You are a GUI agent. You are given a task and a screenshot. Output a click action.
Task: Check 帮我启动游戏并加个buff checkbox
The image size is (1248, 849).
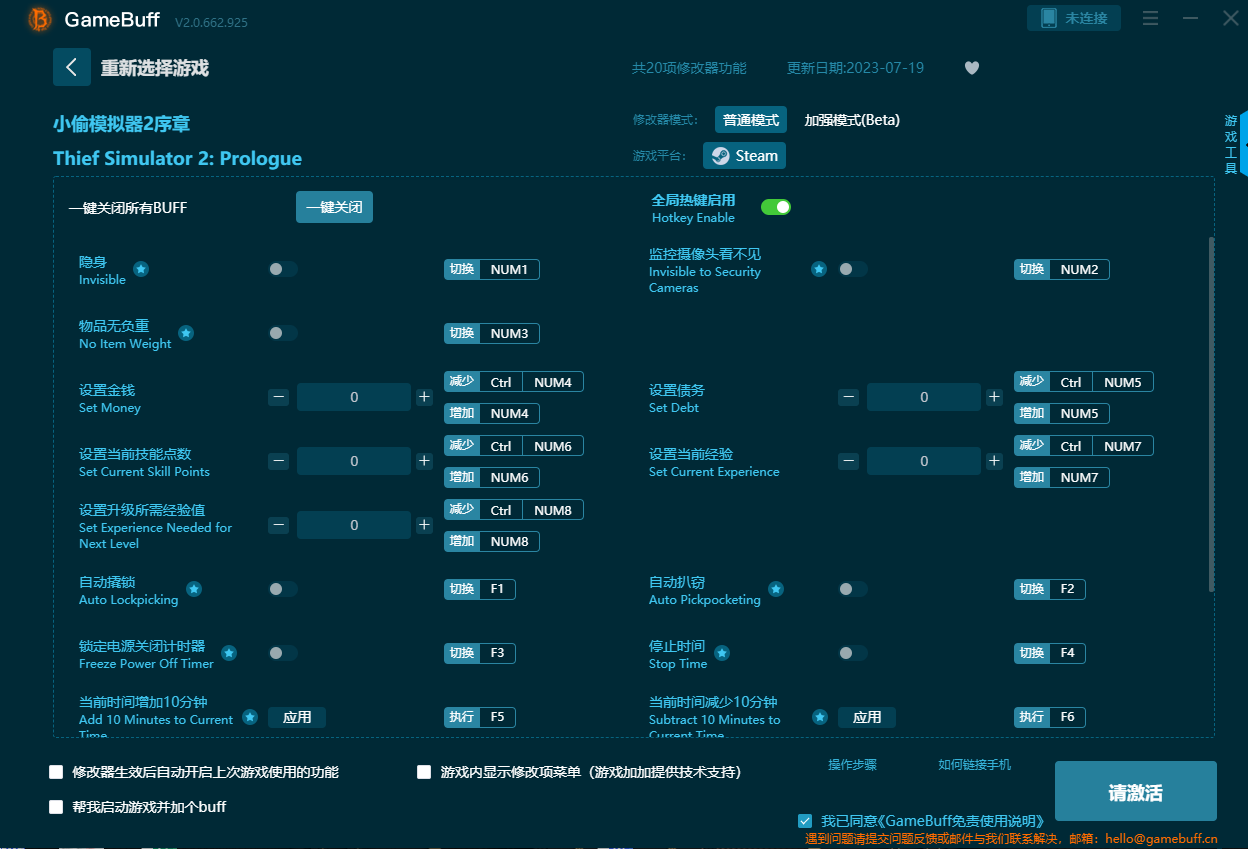[56, 807]
